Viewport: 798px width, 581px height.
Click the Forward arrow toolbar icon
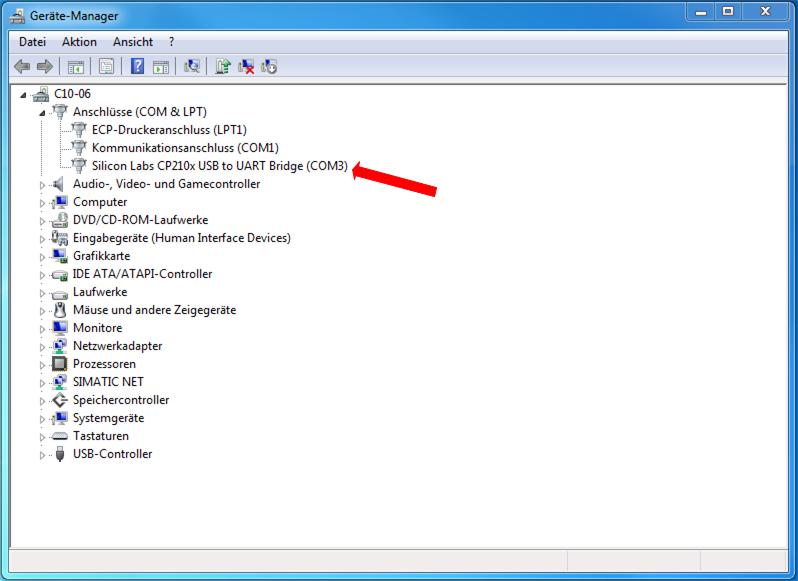(x=44, y=67)
